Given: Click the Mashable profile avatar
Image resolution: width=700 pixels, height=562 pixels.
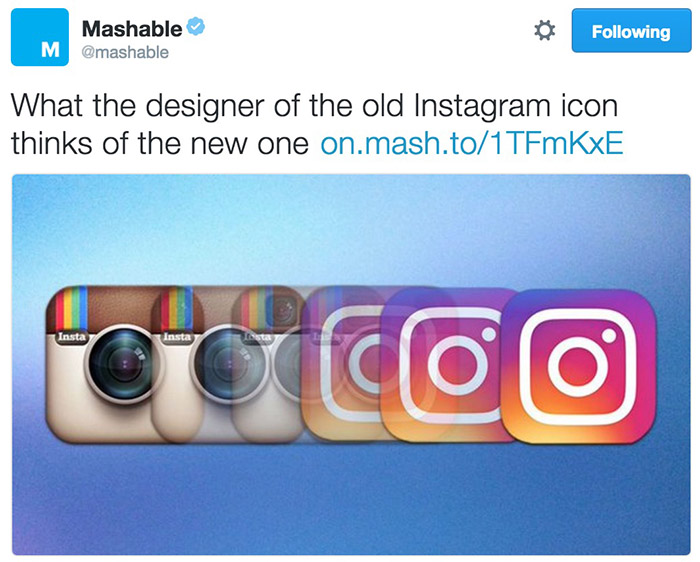Looking at the screenshot, I should (x=40, y=39).
